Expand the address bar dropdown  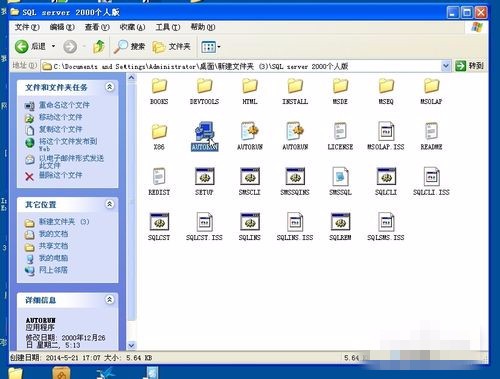pos(446,66)
